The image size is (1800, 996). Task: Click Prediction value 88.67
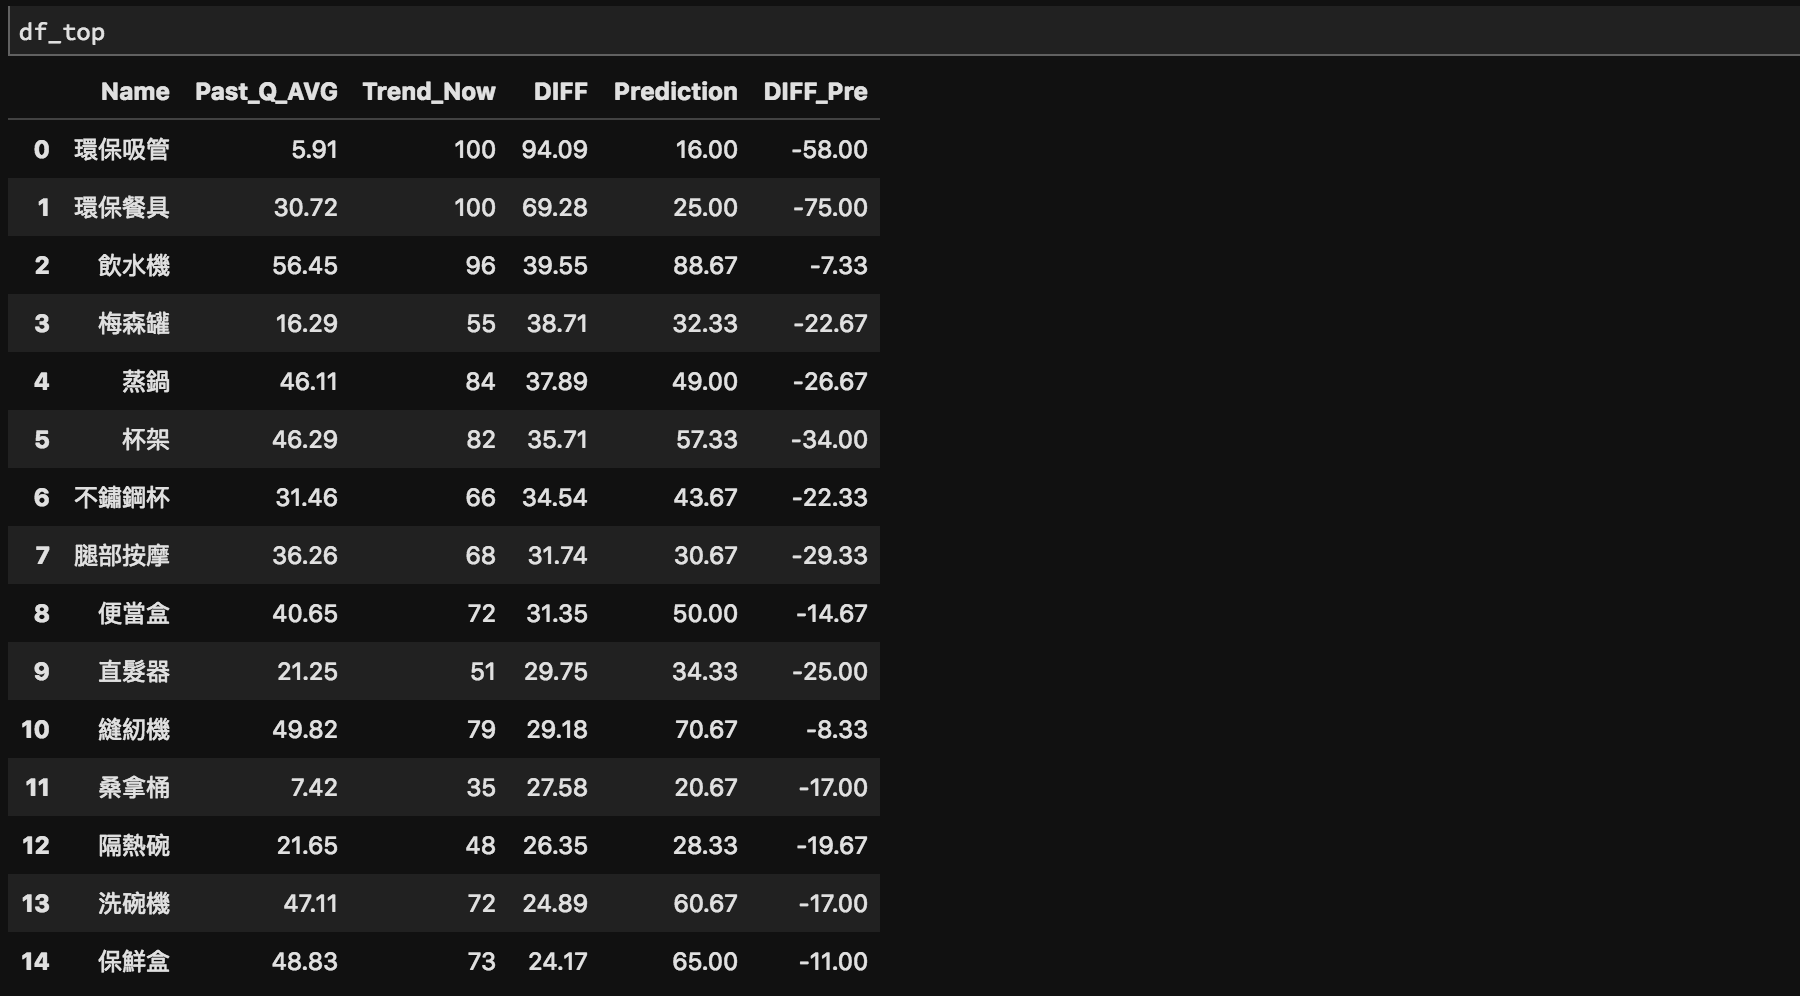tap(705, 266)
